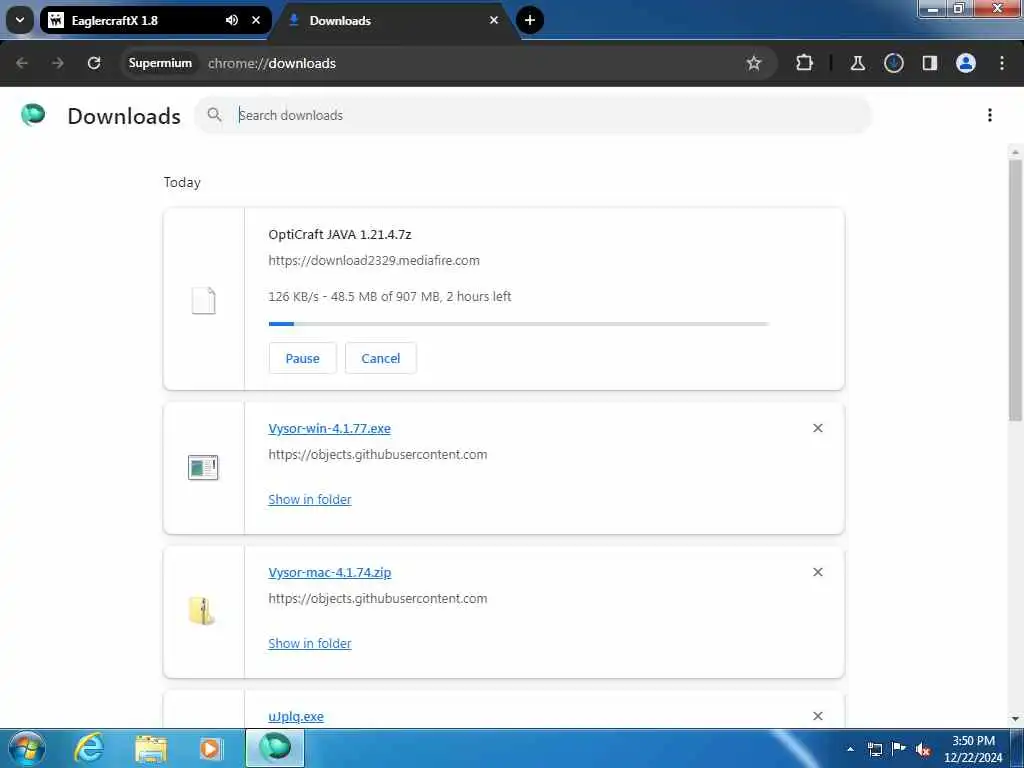Image resolution: width=1024 pixels, height=768 pixels.
Task: Reload the downloads page
Action: coord(94,63)
